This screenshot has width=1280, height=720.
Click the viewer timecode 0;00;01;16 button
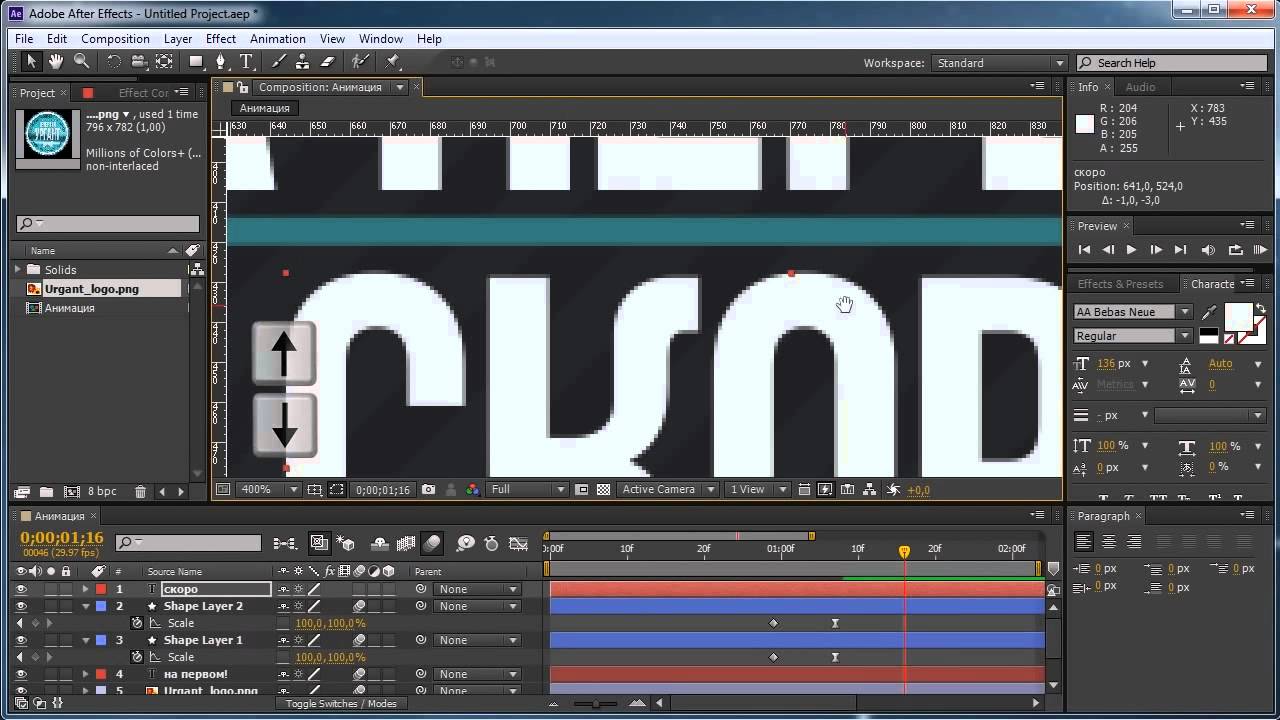(383, 490)
